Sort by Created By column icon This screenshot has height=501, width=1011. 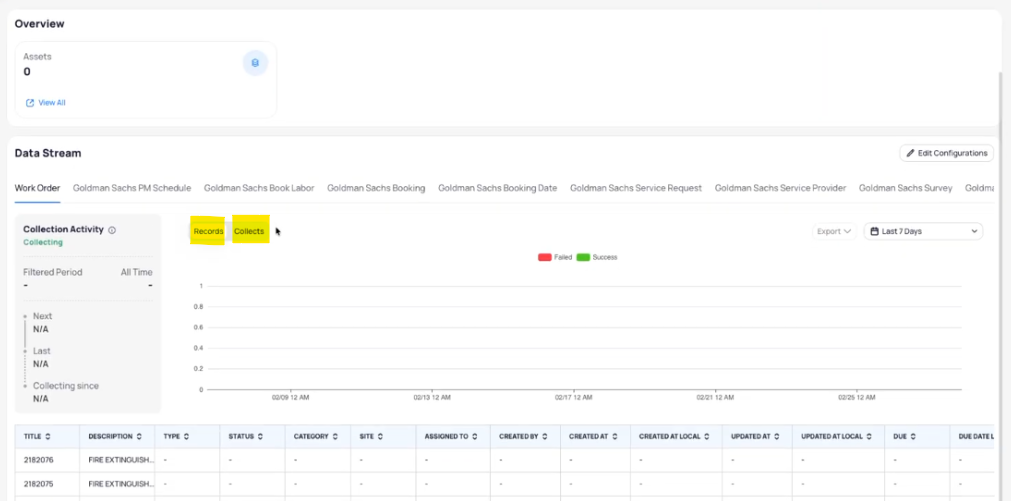[546, 437]
